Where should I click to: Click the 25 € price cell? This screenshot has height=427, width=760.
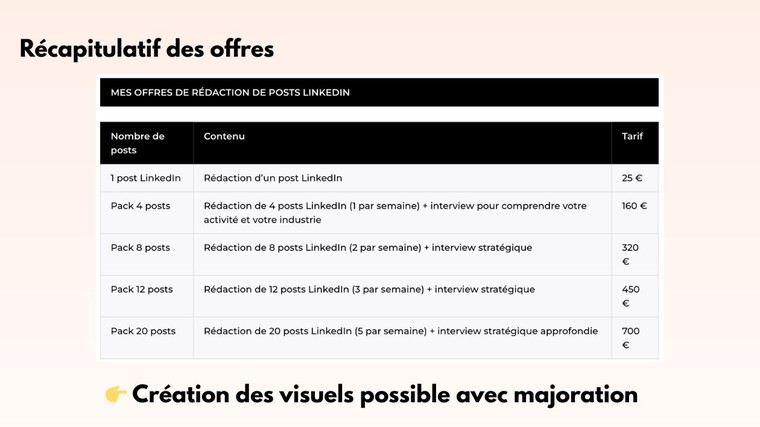click(x=632, y=178)
